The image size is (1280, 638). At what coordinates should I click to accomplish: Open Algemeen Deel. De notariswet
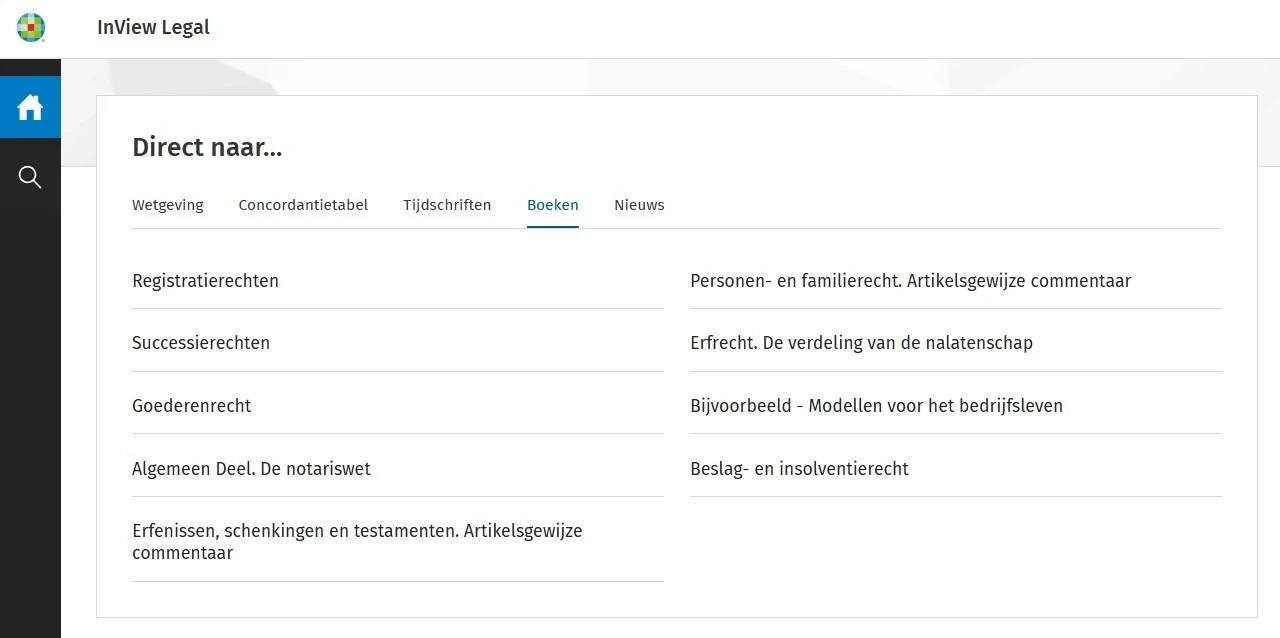tap(251, 469)
